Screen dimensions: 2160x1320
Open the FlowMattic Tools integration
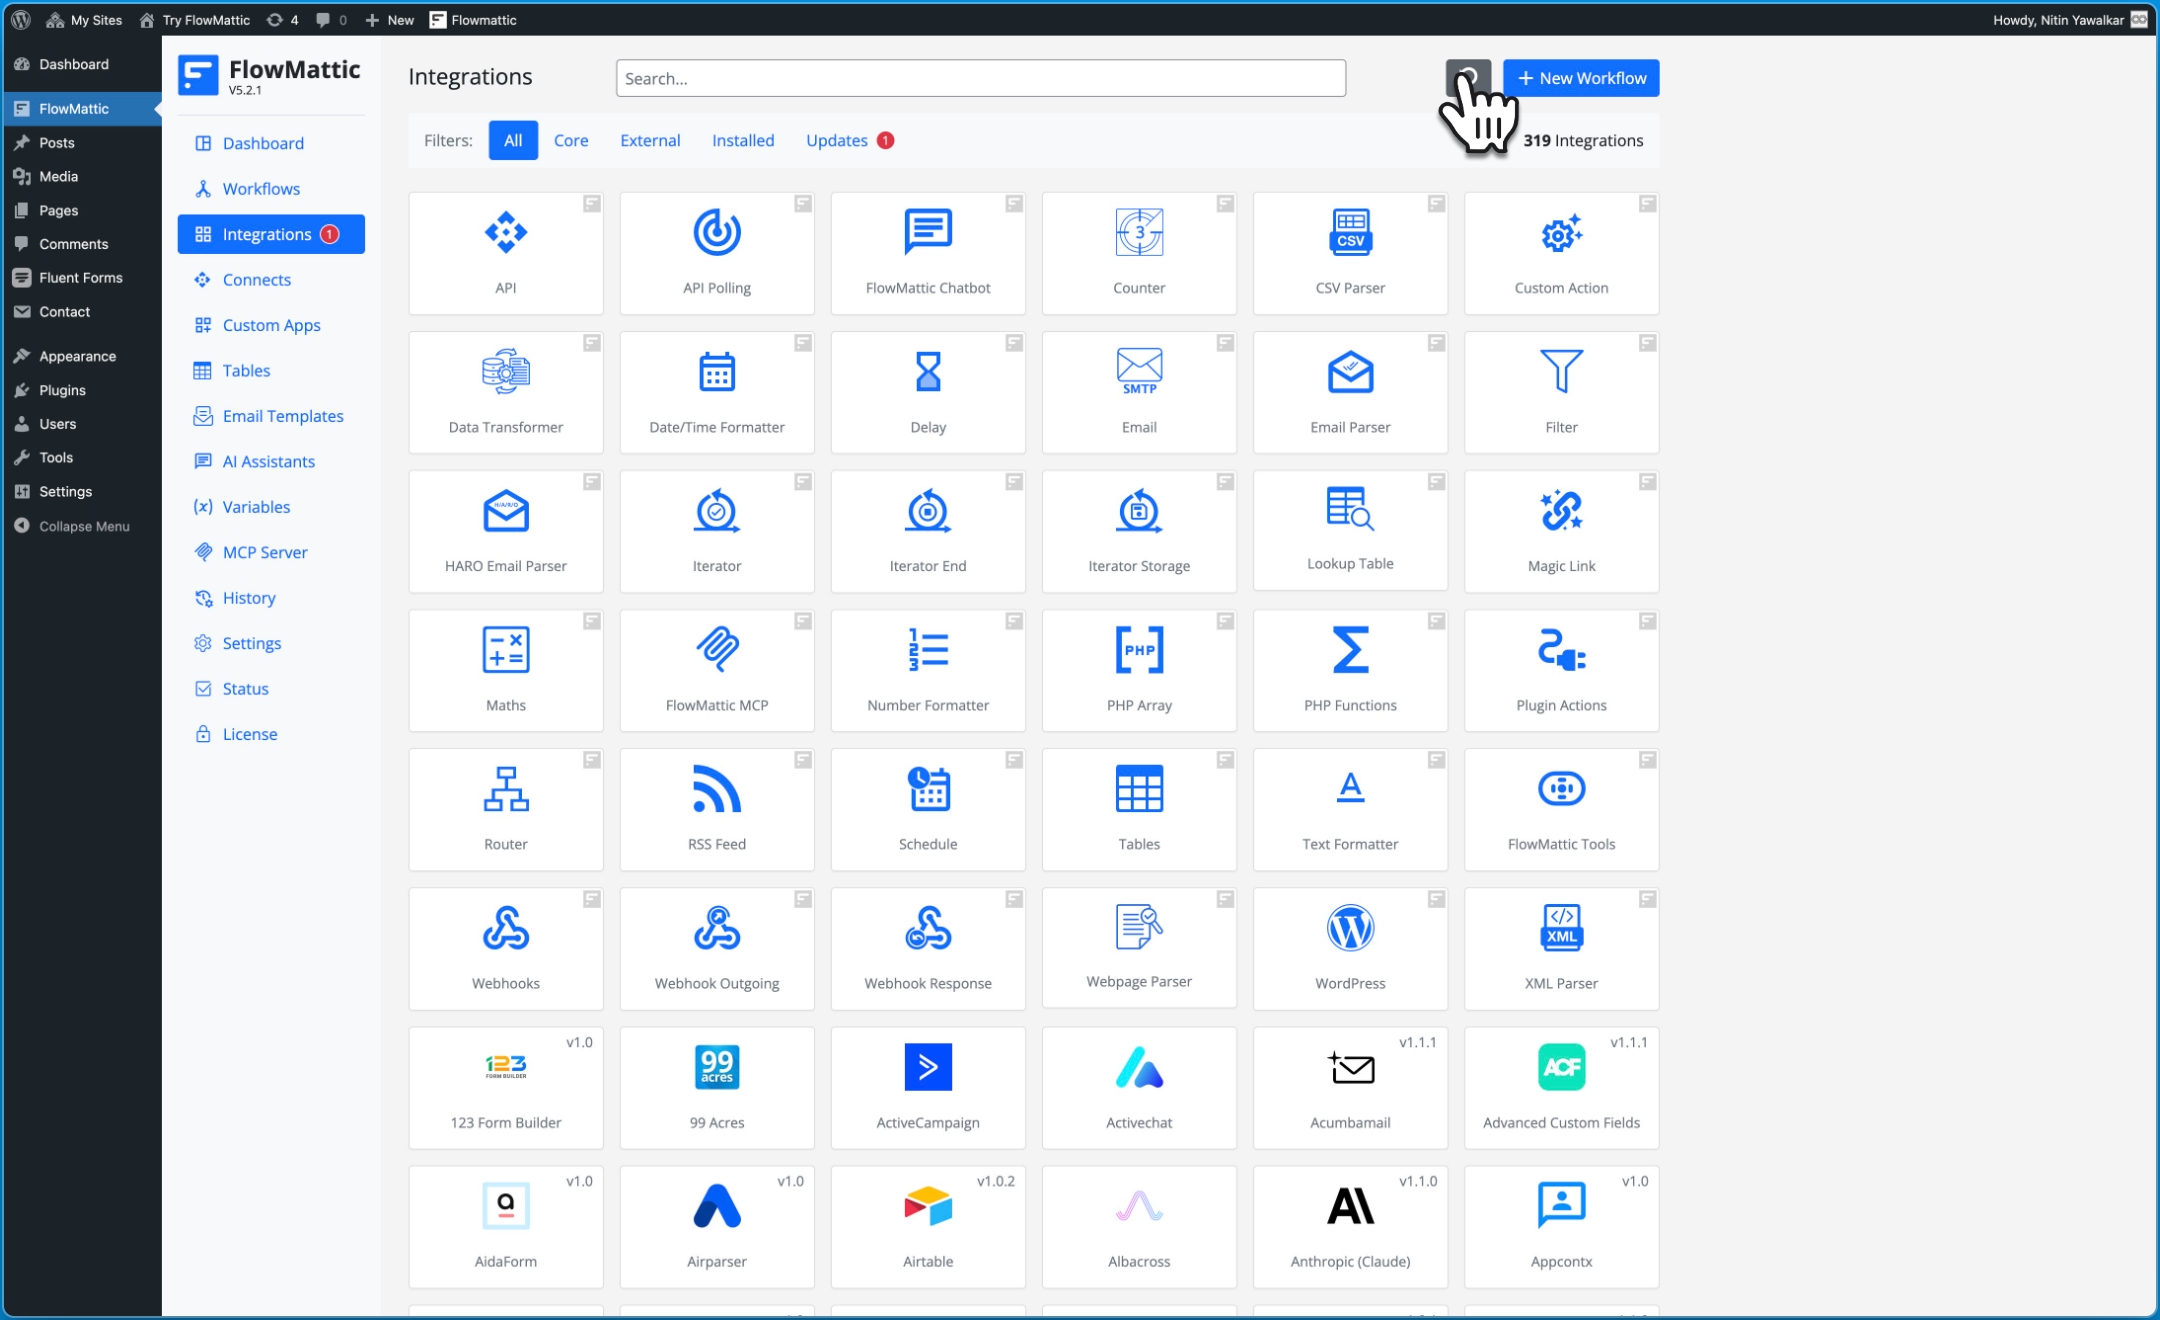tap(1561, 809)
